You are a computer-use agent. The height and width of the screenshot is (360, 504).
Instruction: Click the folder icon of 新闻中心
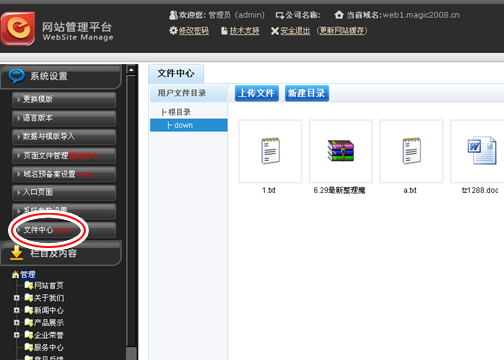coord(29,310)
